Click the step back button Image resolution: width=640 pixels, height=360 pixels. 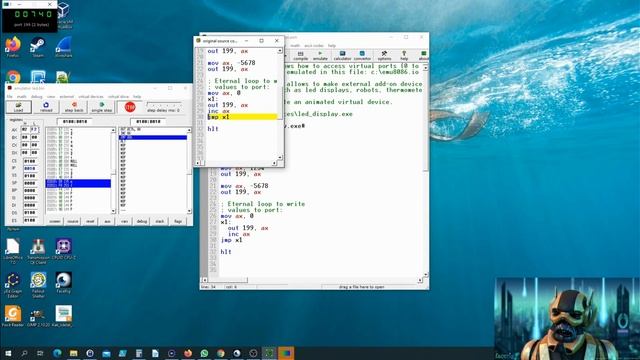(x=74, y=107)
